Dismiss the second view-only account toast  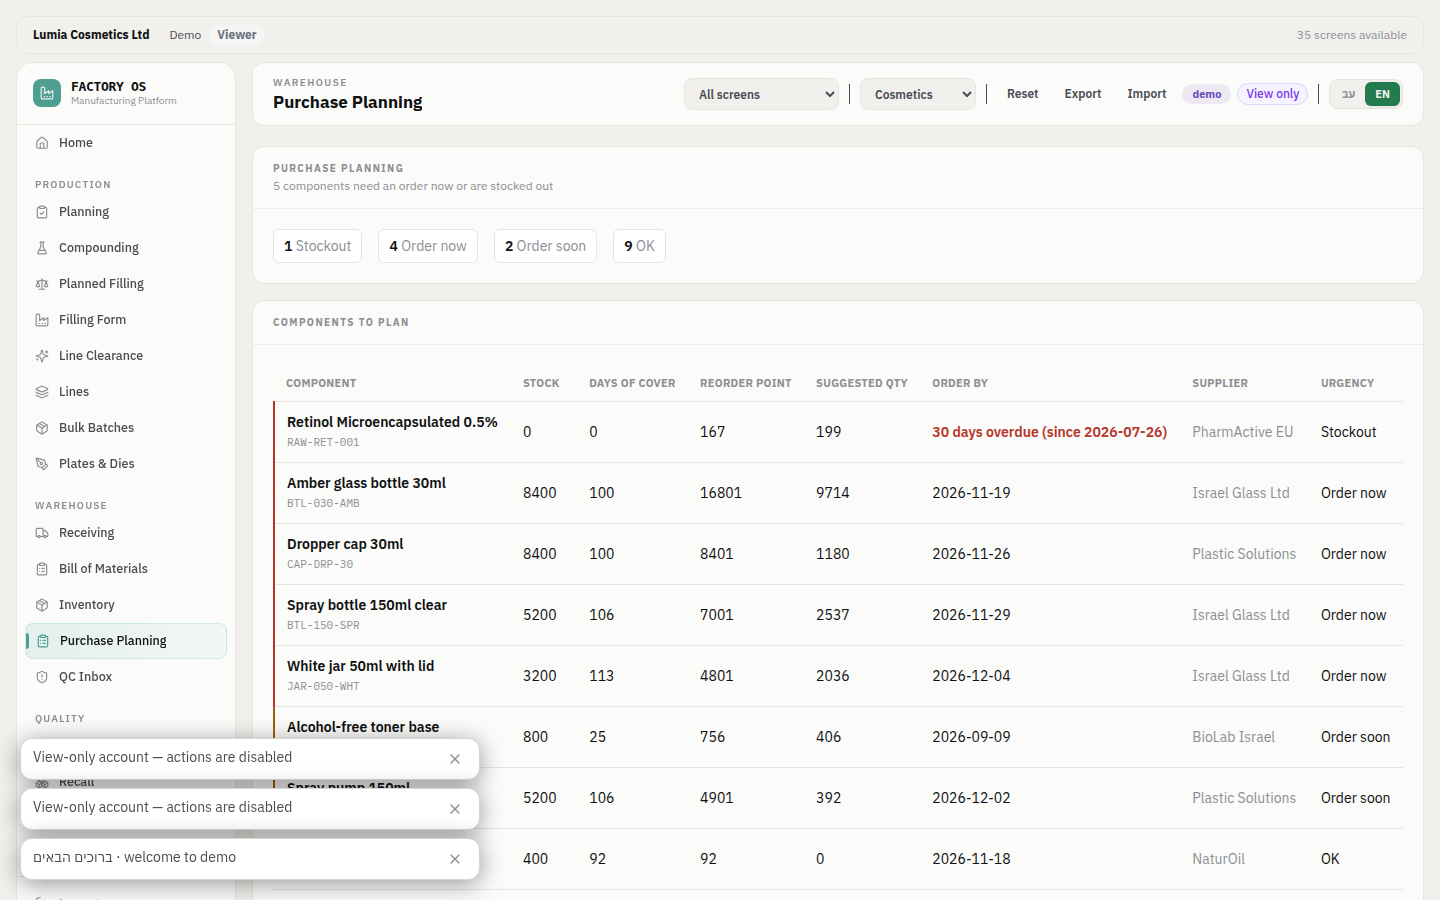click(455, 809)
